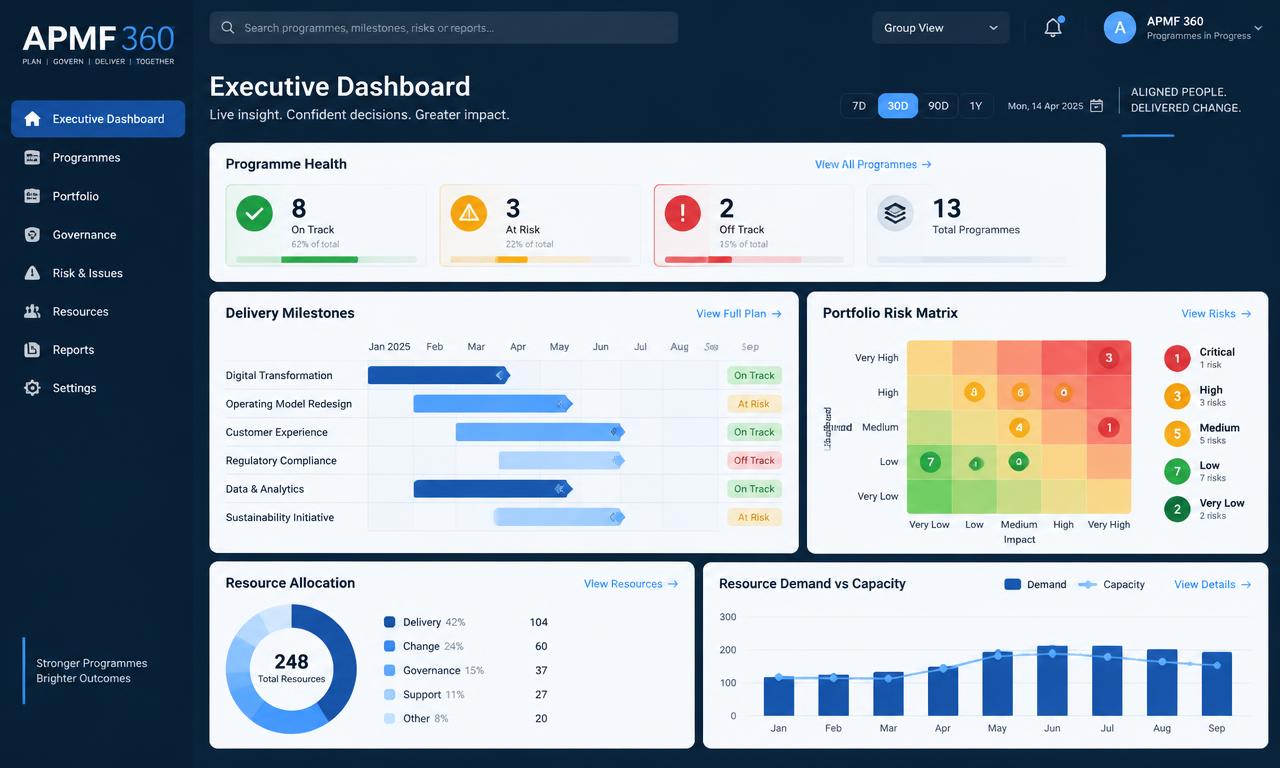Go to Programmes in sidebar

coord(98,158)
